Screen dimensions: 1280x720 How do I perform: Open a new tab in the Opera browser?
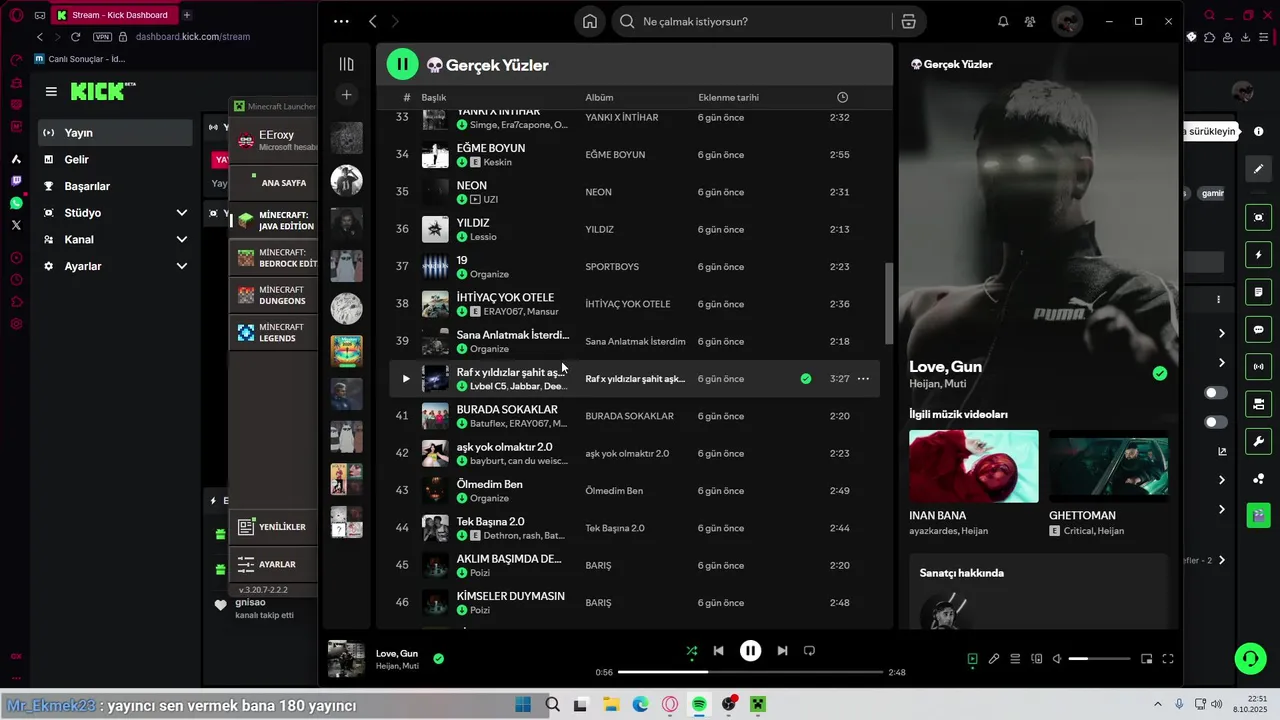tap(187, 15)
